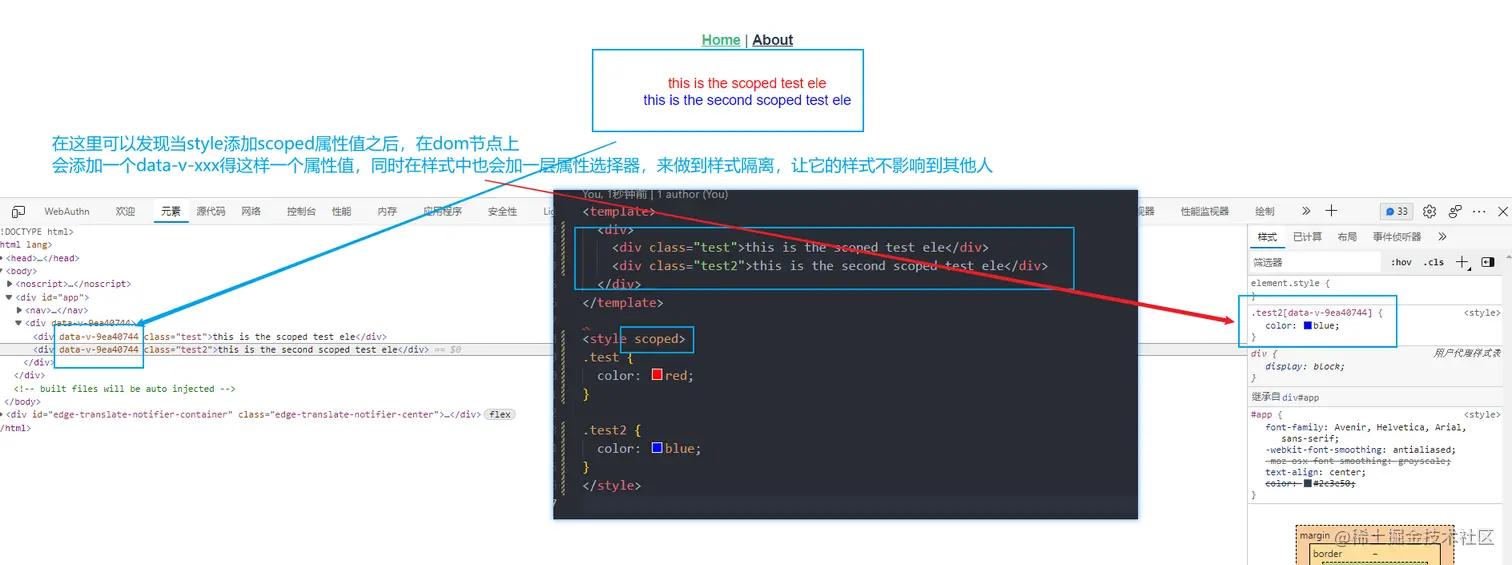Click the font-family declaration in #app rule
Viewport: 1512px width, 565px height.
click(x=1365, y=432)
